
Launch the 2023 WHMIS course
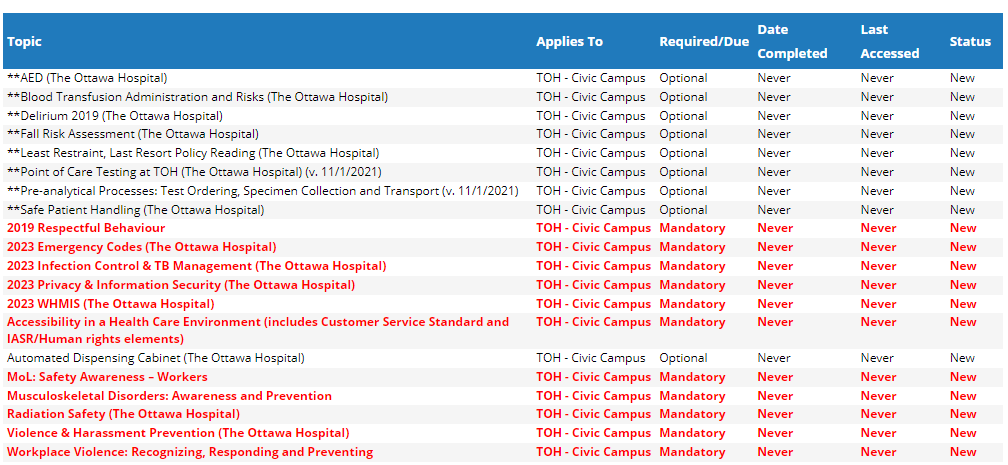pyautogui.click(x=111, y=304)
